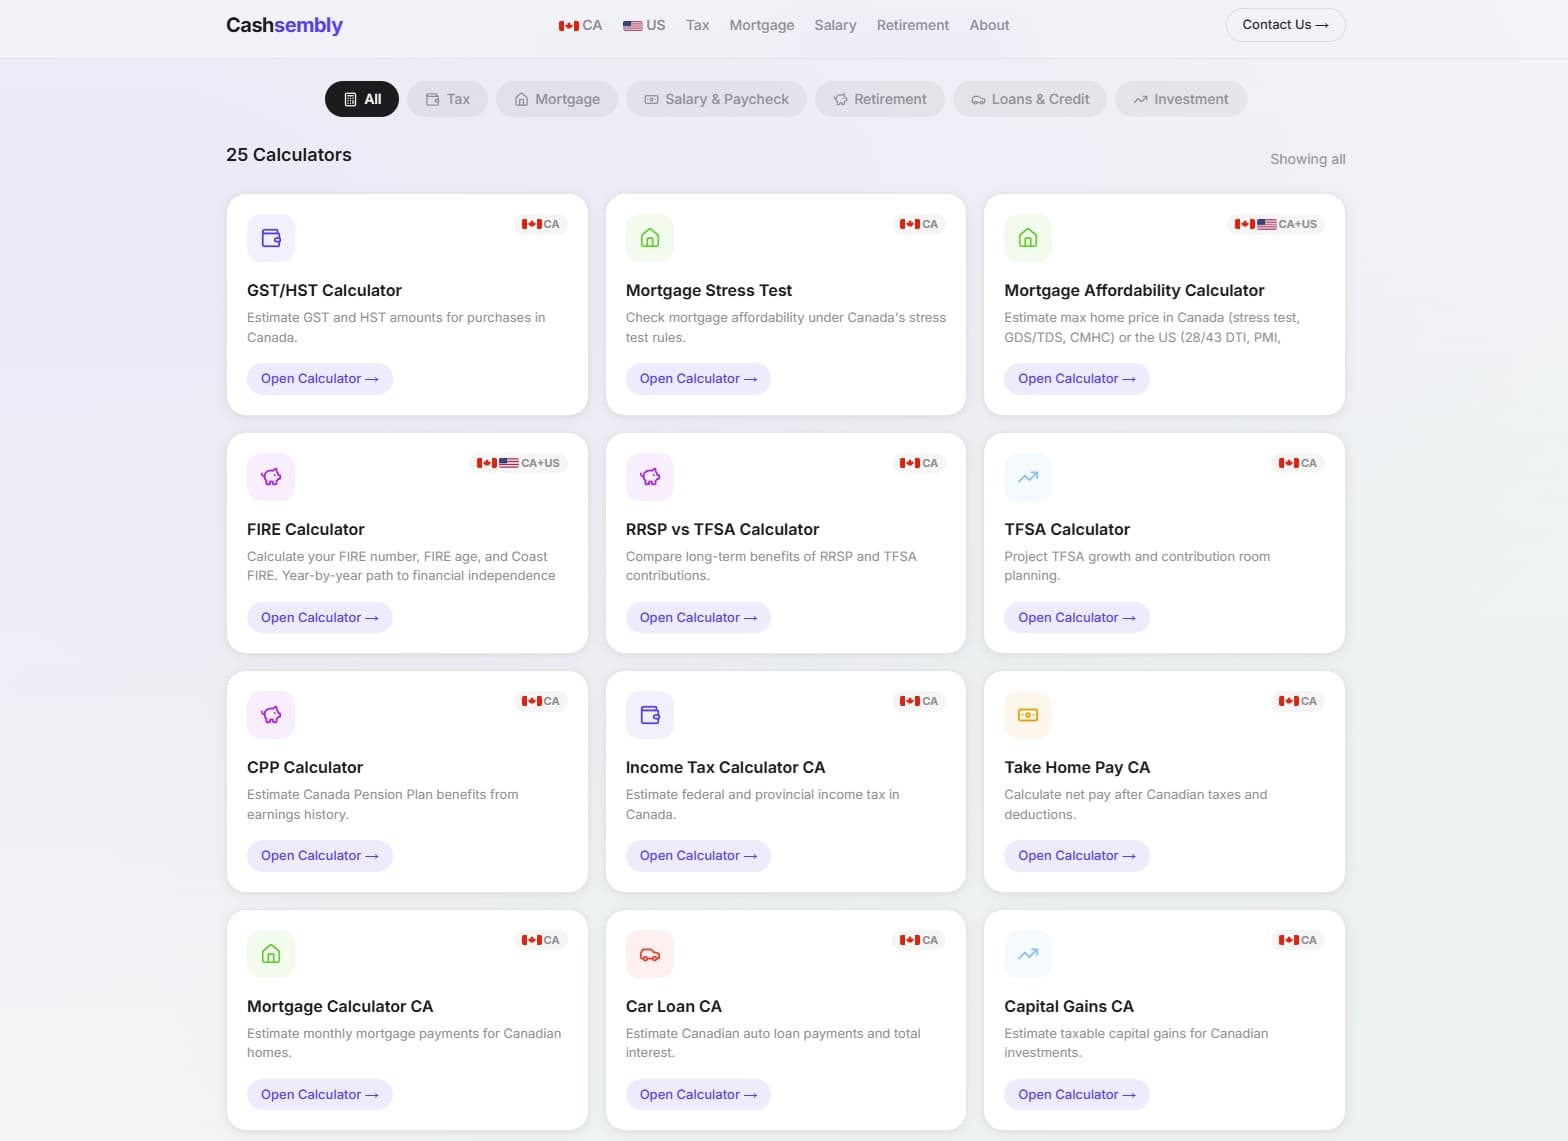
Task: Click the GST/HST Calculator wallet icon
Action: click(x=271, y=238)
